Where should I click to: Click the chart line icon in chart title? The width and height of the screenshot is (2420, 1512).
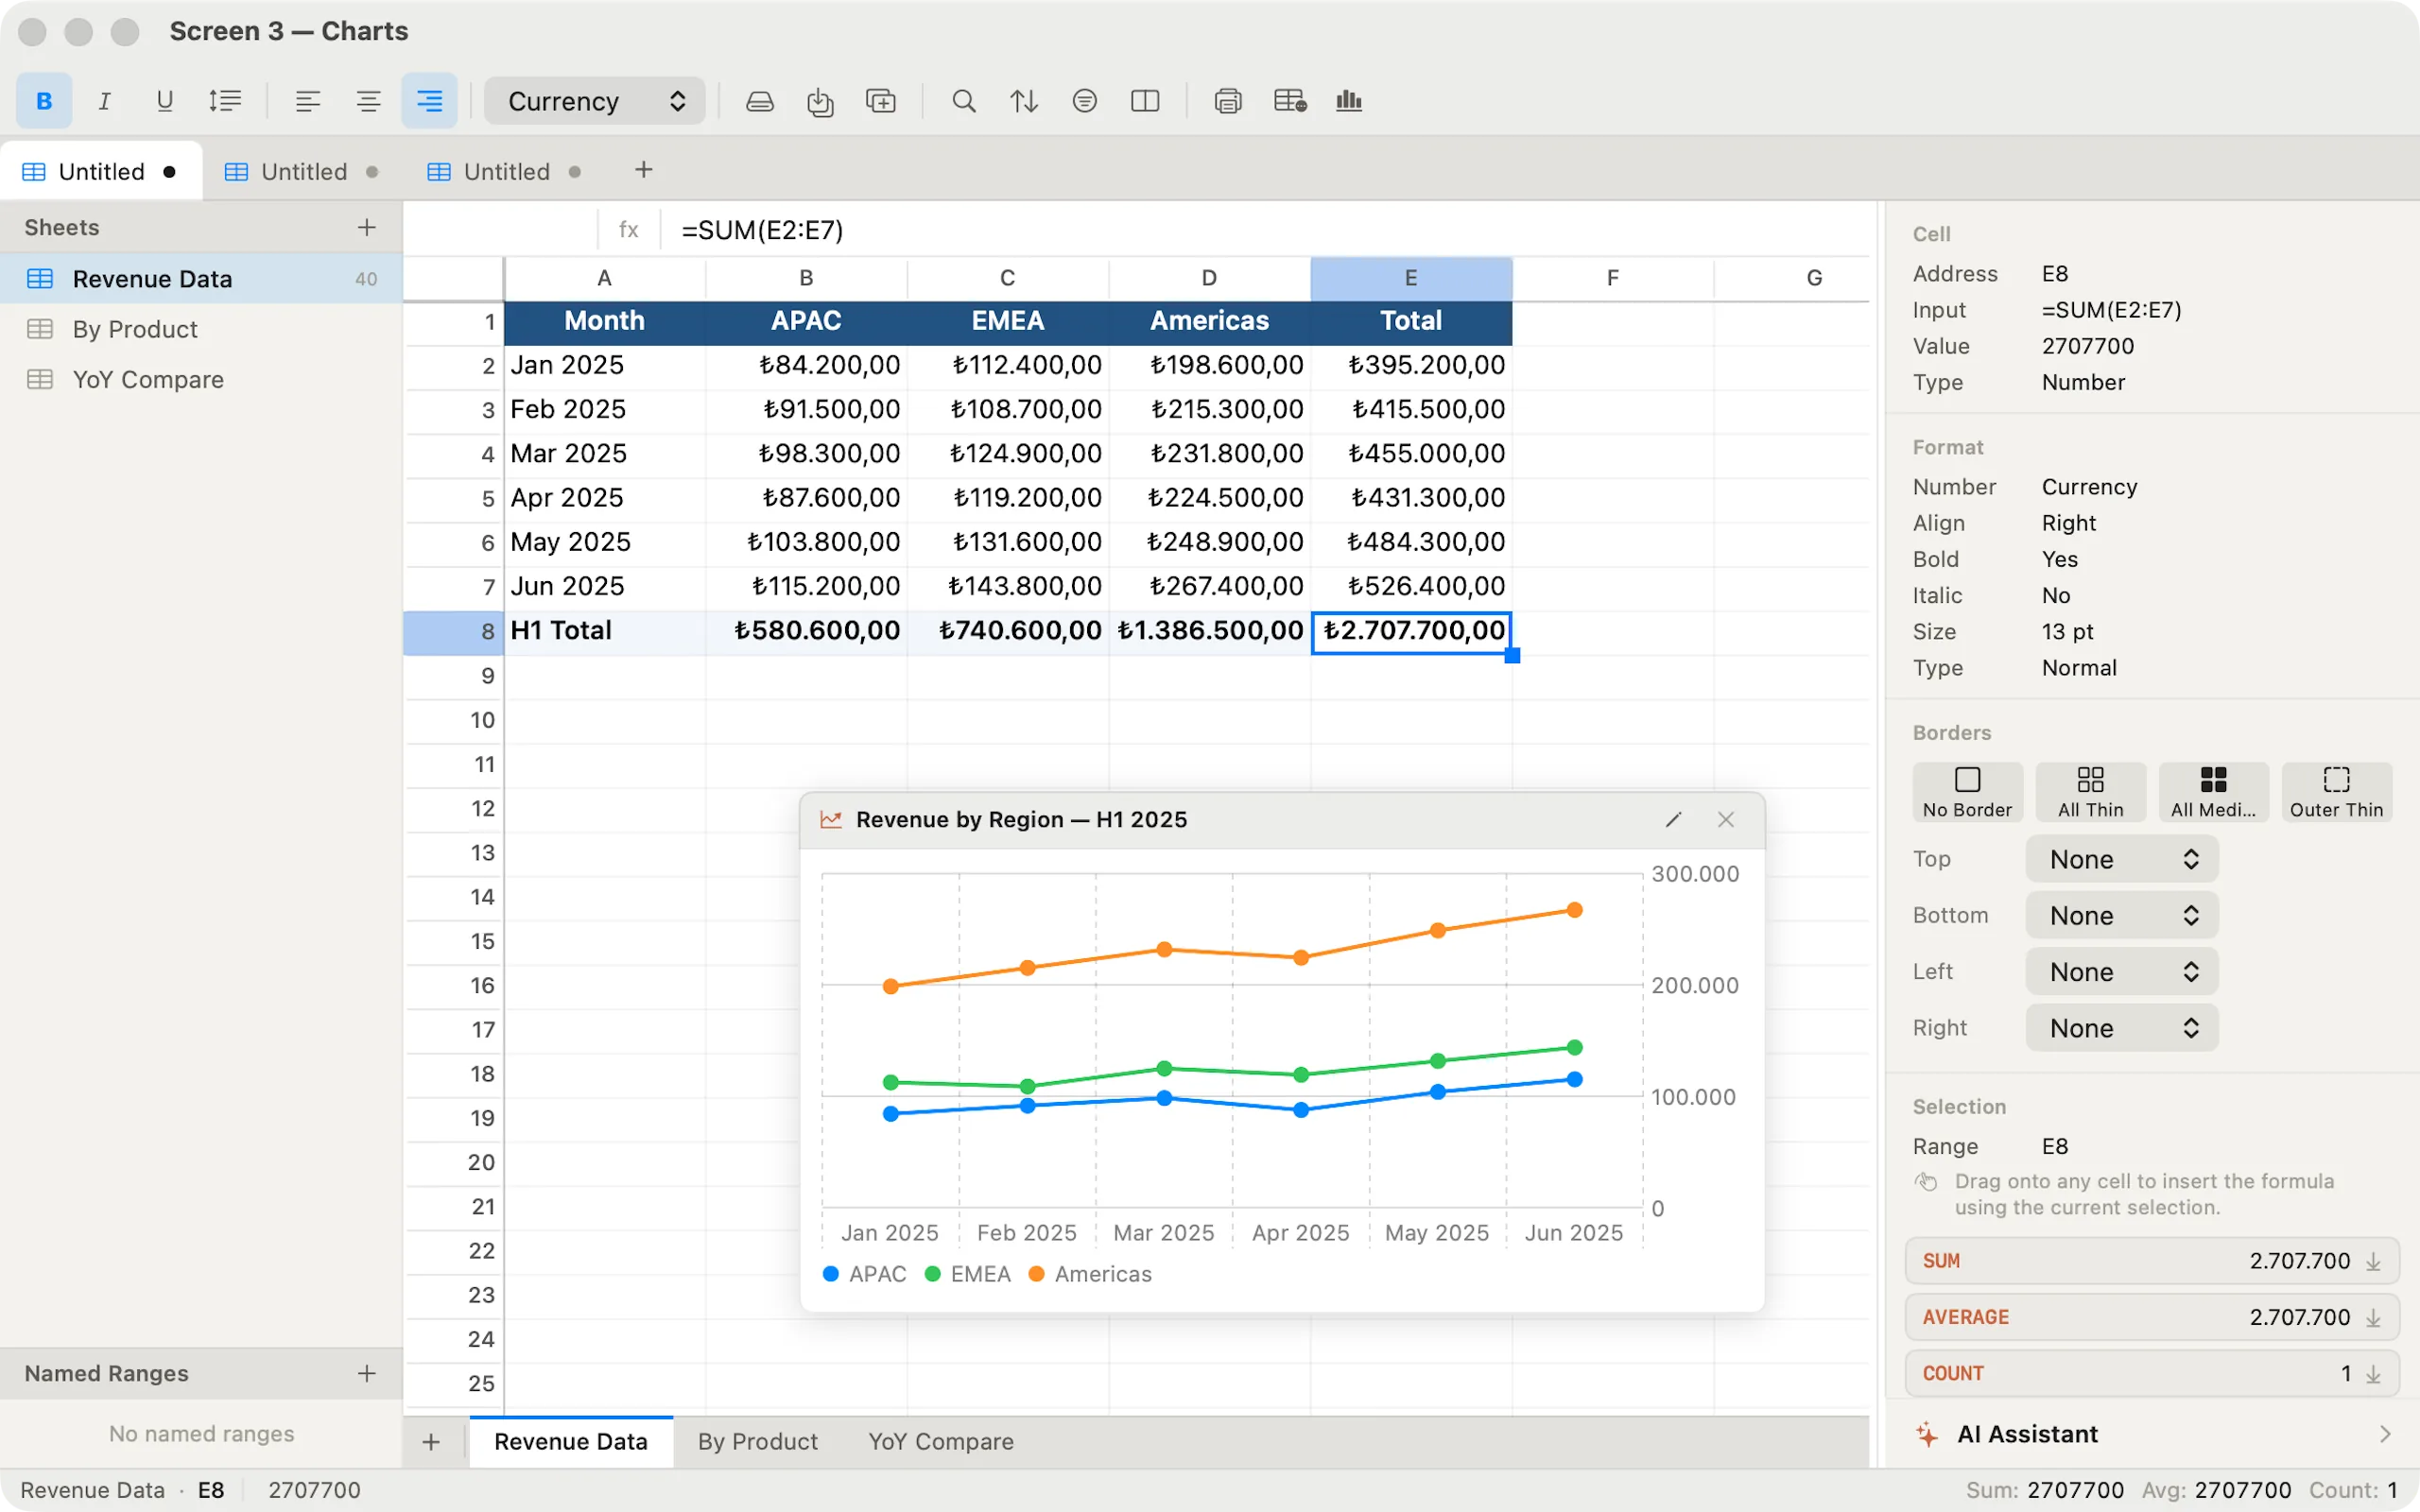click(x=831, y=820)
